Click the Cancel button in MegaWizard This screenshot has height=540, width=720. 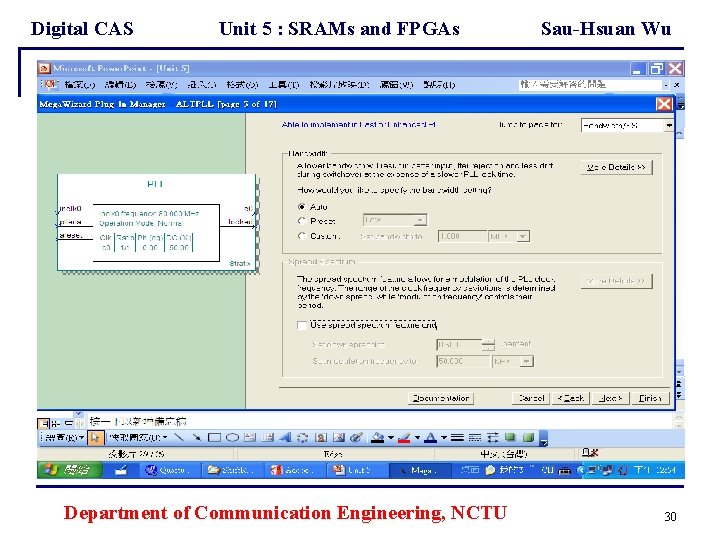[x=531, y=398]
